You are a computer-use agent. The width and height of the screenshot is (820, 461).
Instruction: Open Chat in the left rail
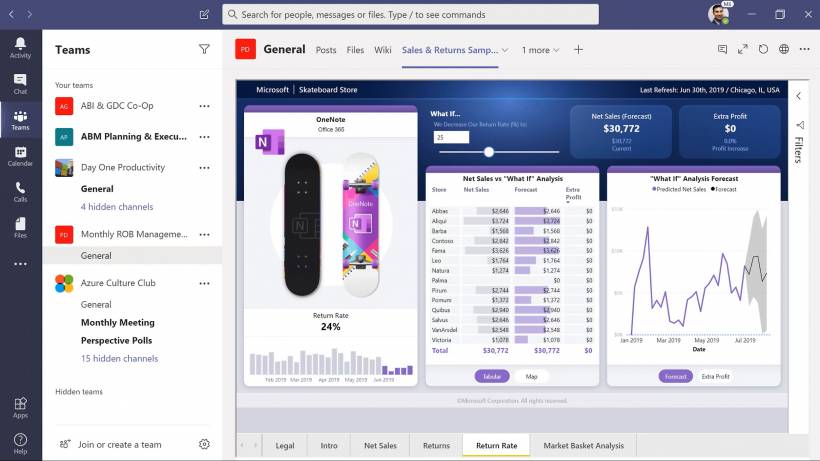(x=20, y=83)
